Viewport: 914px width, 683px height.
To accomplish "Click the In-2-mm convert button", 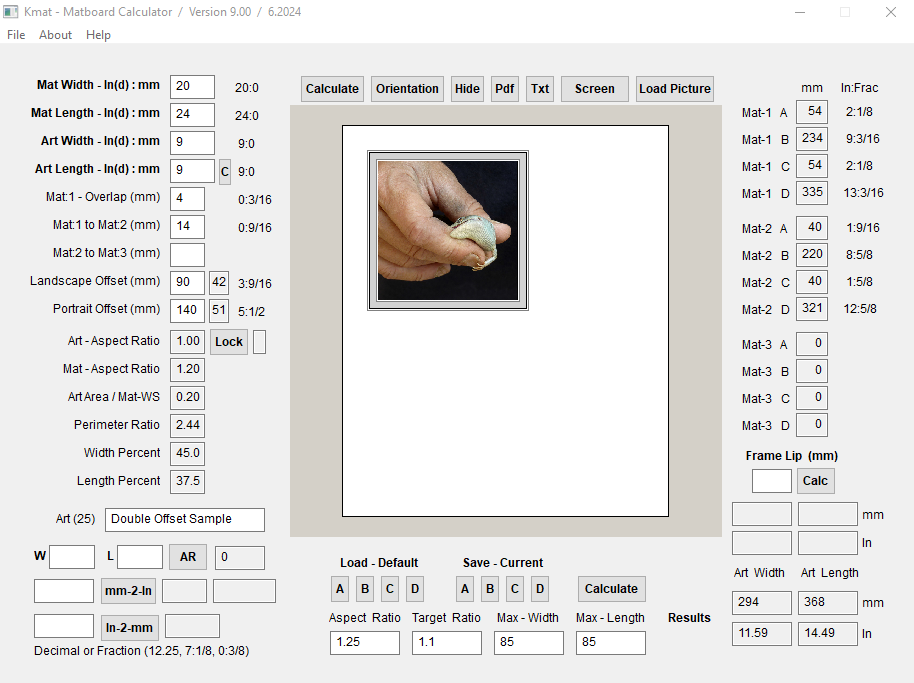I will pyautogui.click(x=128, y=627).
